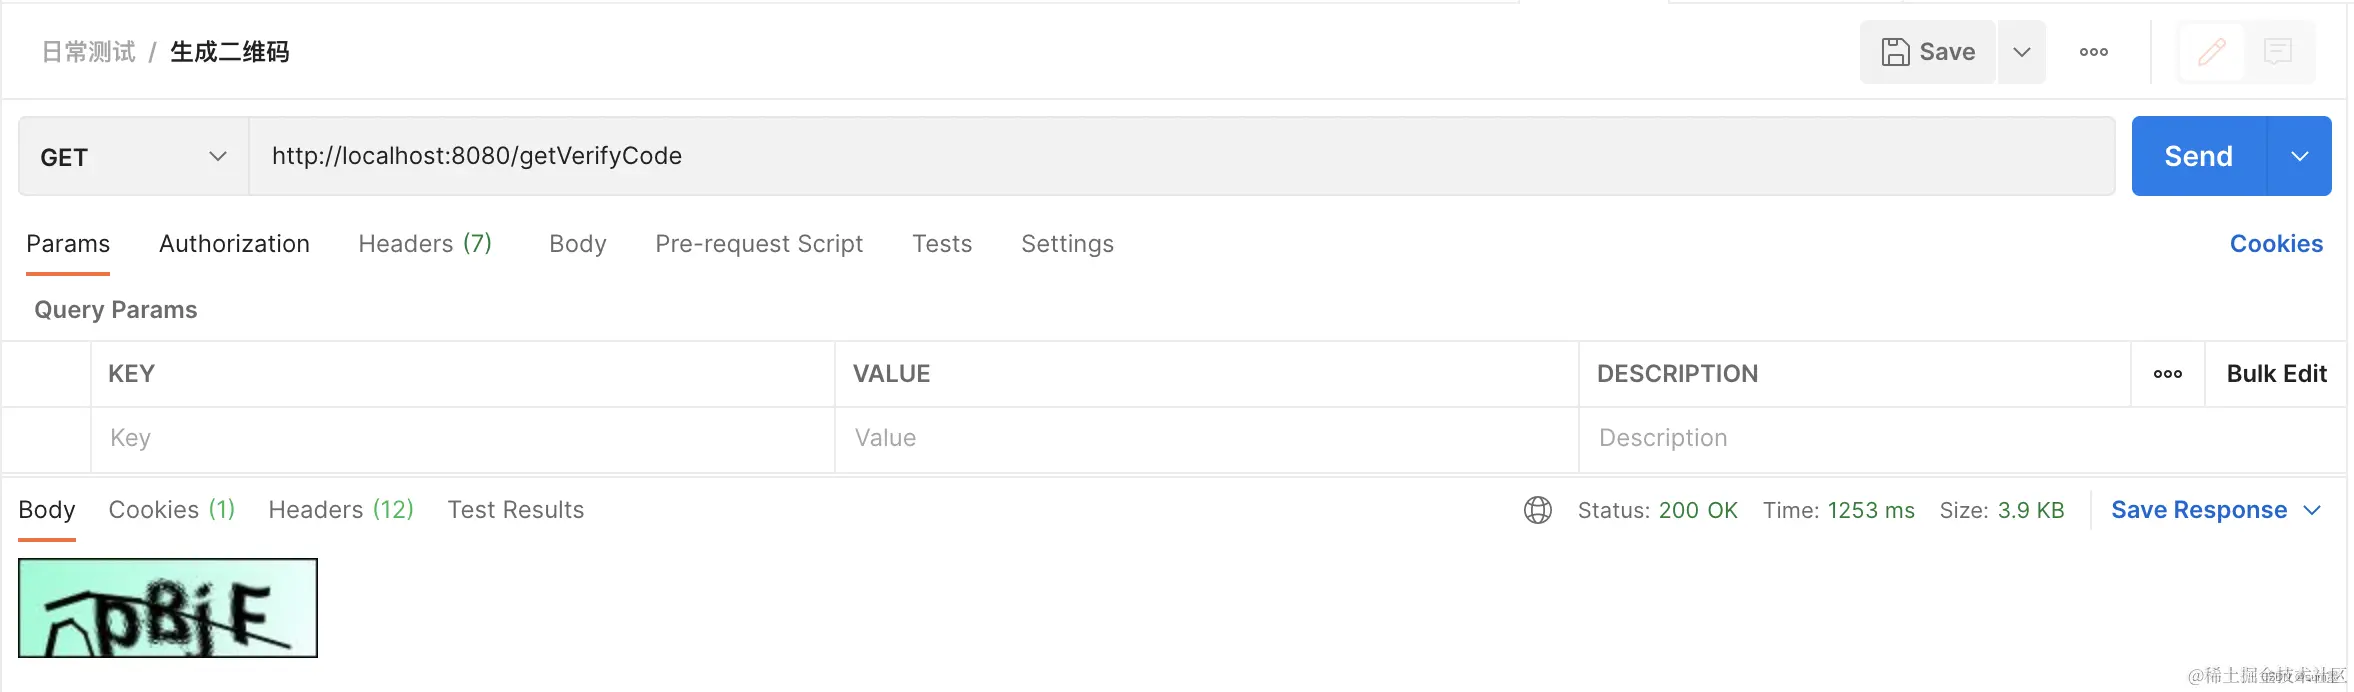Switch to the Authorization tab

point(234,244)
